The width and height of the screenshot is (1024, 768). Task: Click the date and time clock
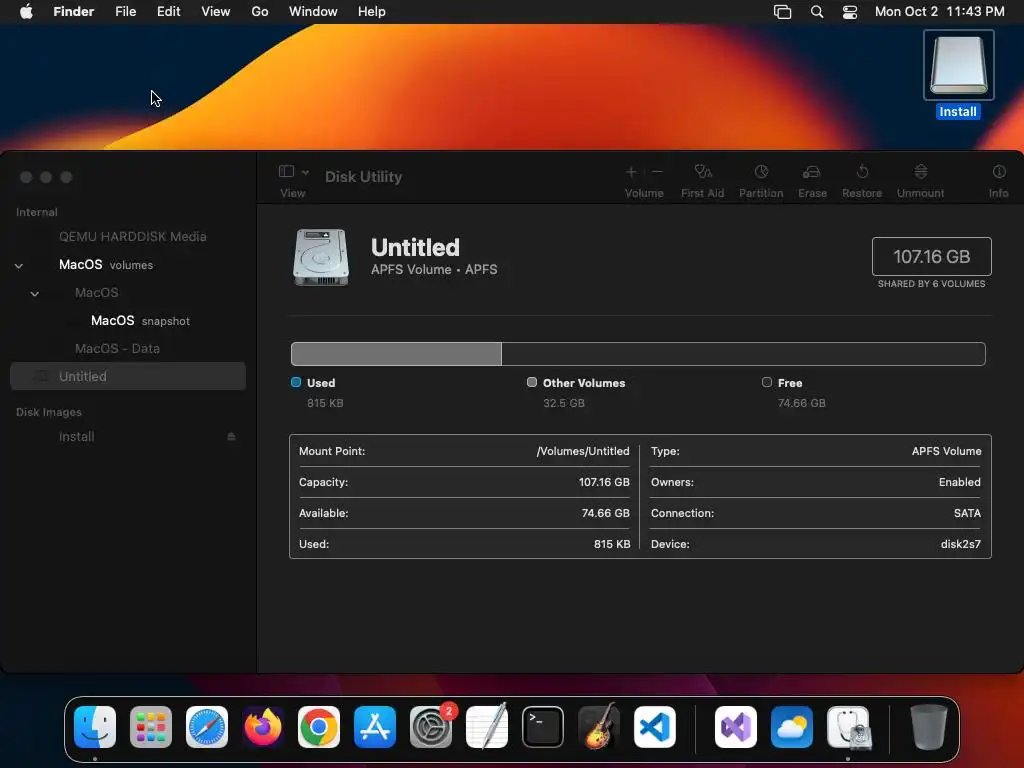coord(940,12)
